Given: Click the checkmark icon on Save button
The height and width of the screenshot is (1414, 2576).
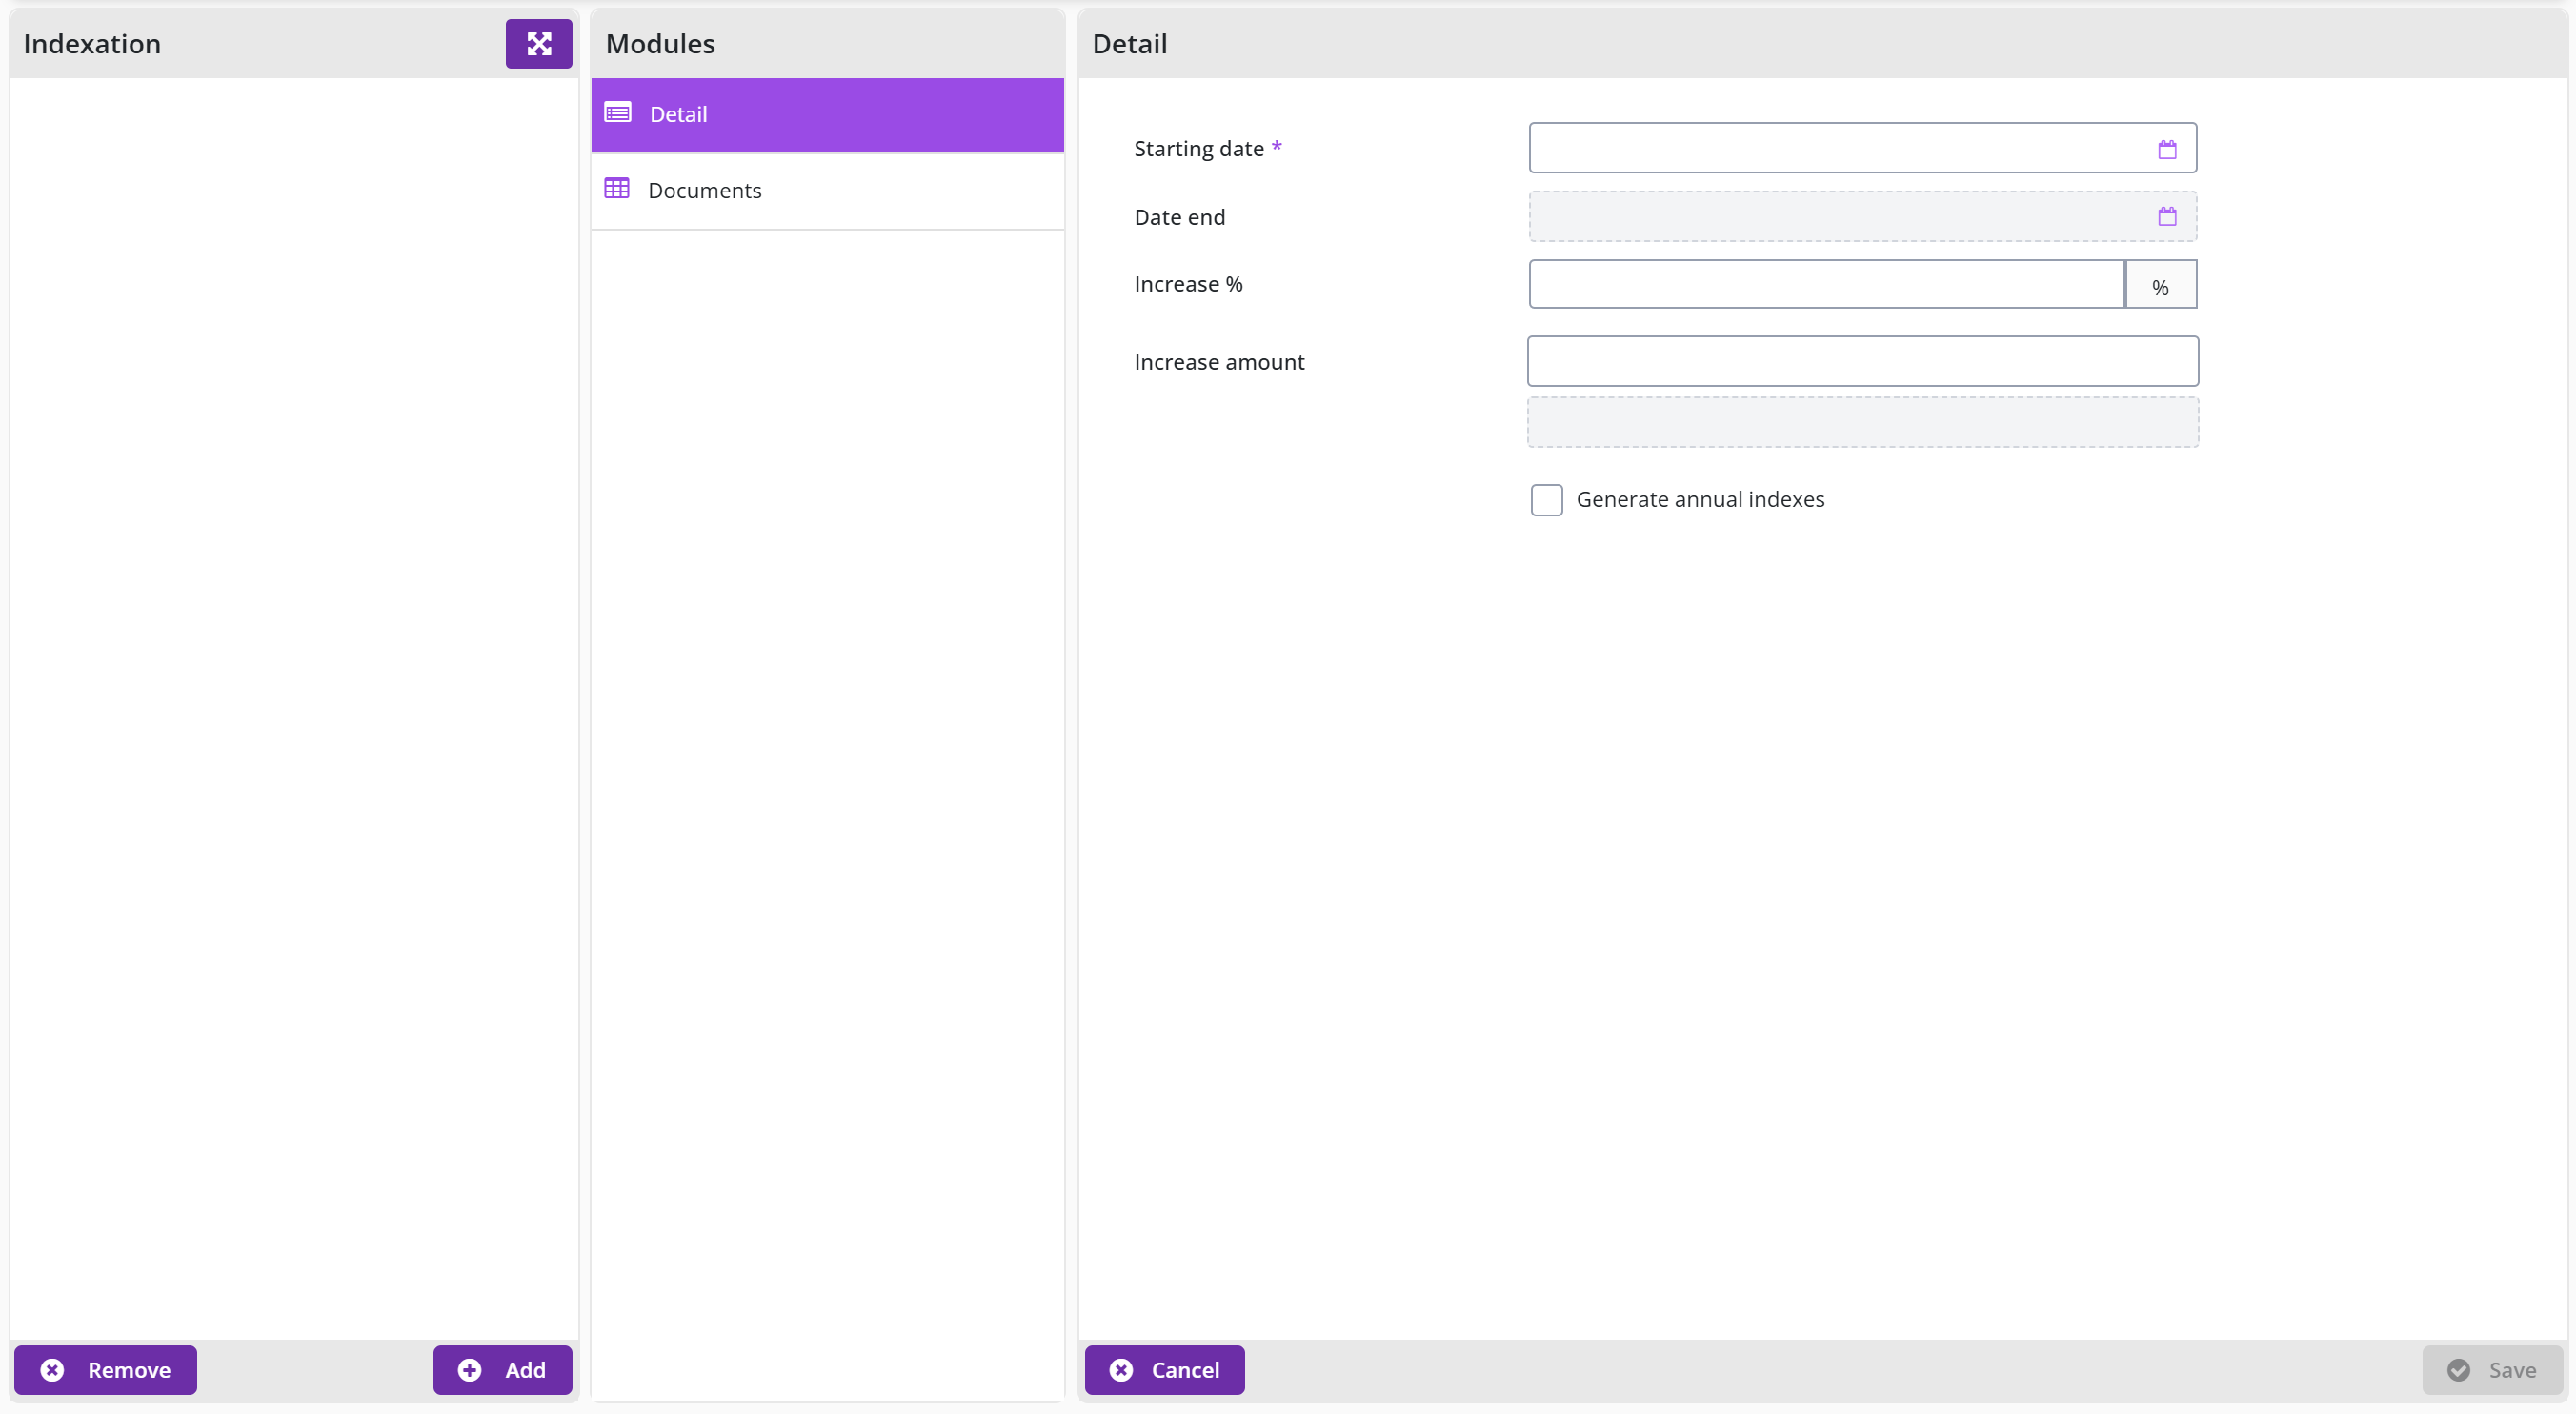Looking at the screenshot, I should click(2458, 1370).
